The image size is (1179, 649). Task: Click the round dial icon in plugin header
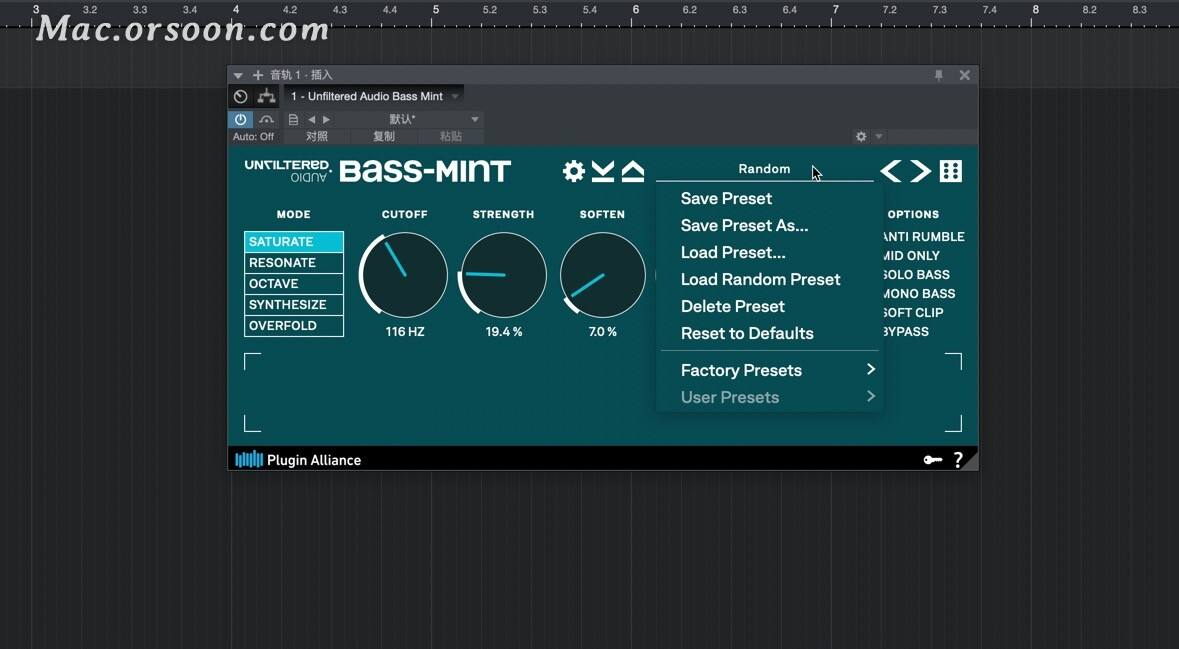click(241, 96)
